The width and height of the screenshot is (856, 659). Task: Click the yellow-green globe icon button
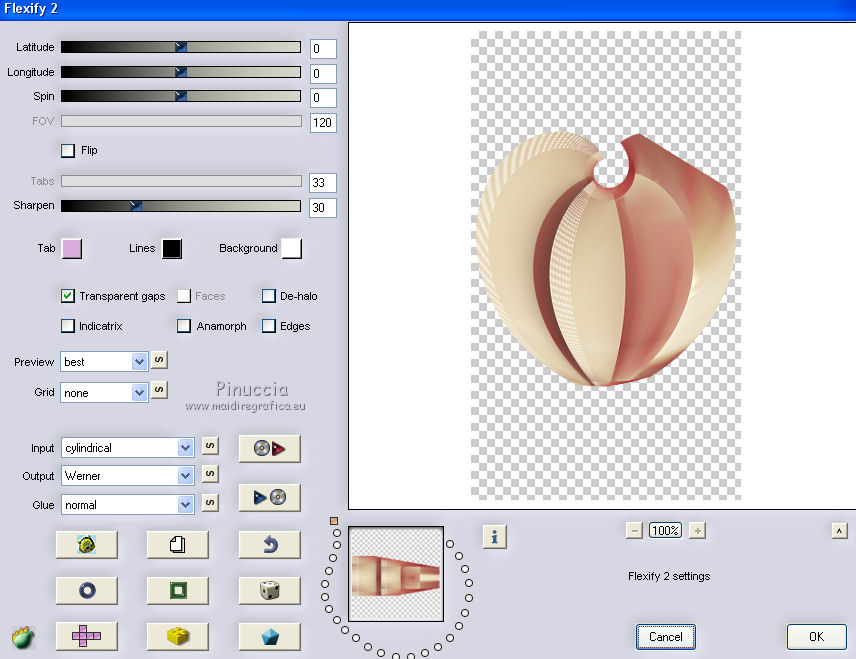(87, 544)
